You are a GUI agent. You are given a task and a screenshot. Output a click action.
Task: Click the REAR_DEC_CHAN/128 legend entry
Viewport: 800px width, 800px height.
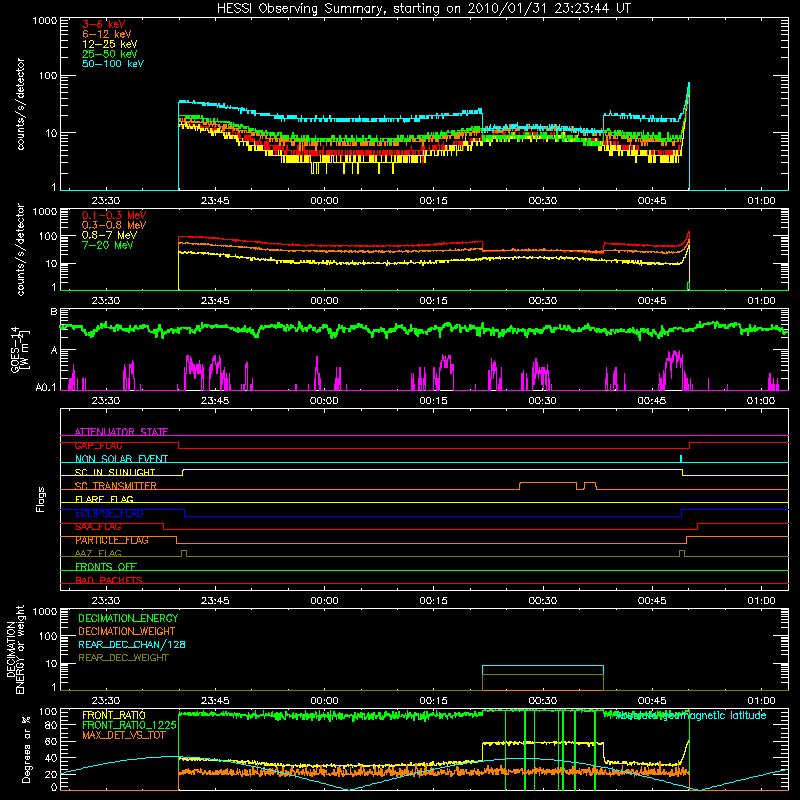click(132, 644)
